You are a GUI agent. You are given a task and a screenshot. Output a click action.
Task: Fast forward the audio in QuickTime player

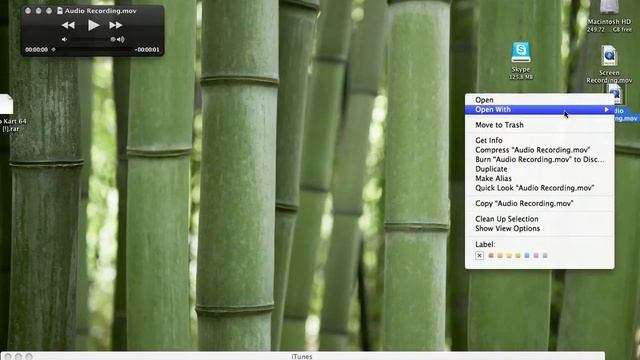click(116, 25)
